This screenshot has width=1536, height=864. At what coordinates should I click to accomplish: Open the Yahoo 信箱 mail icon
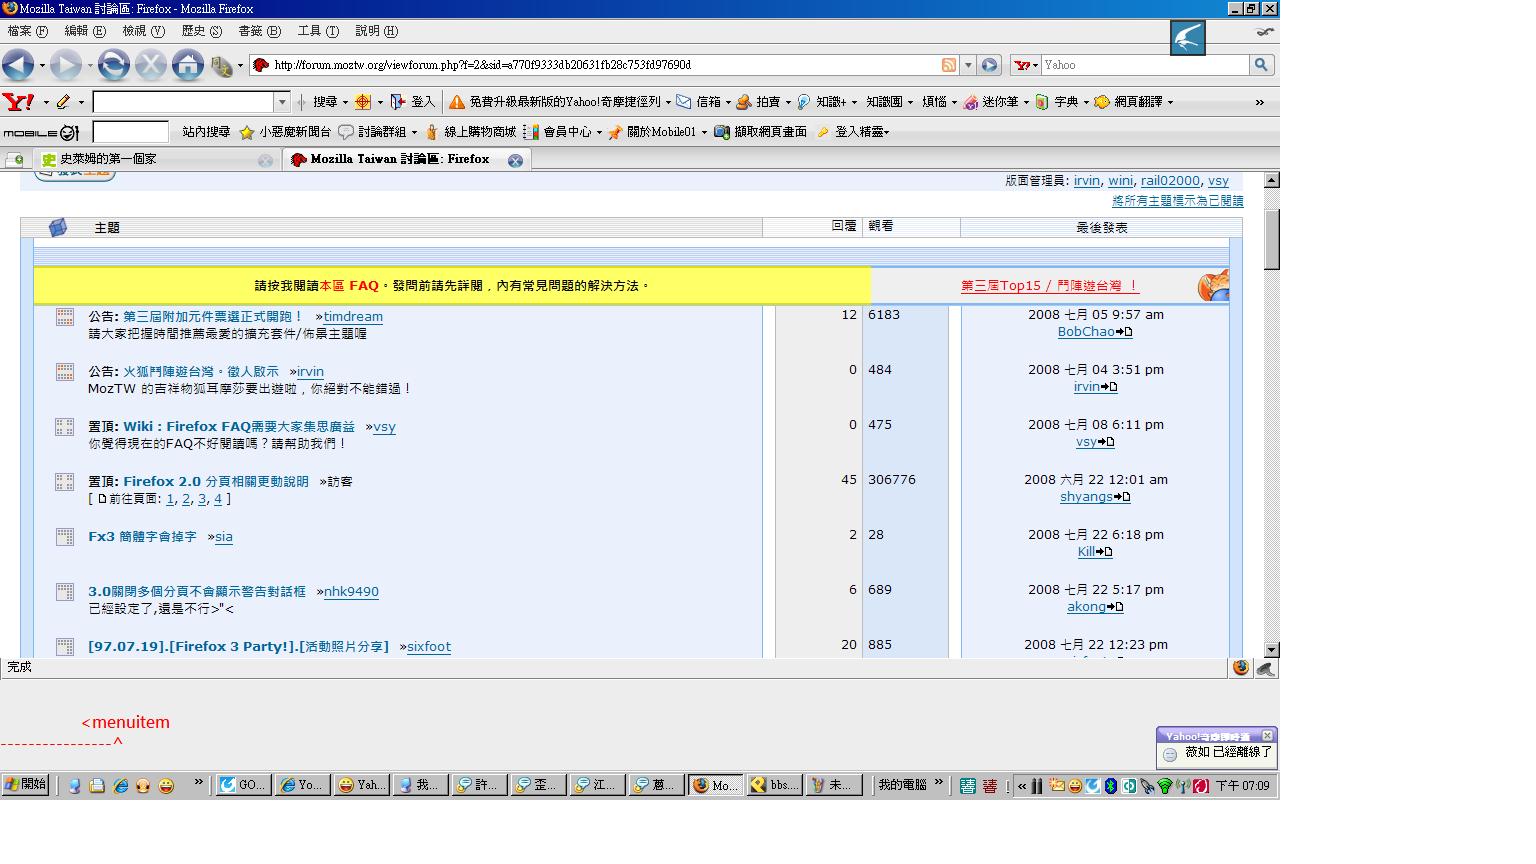684,102
